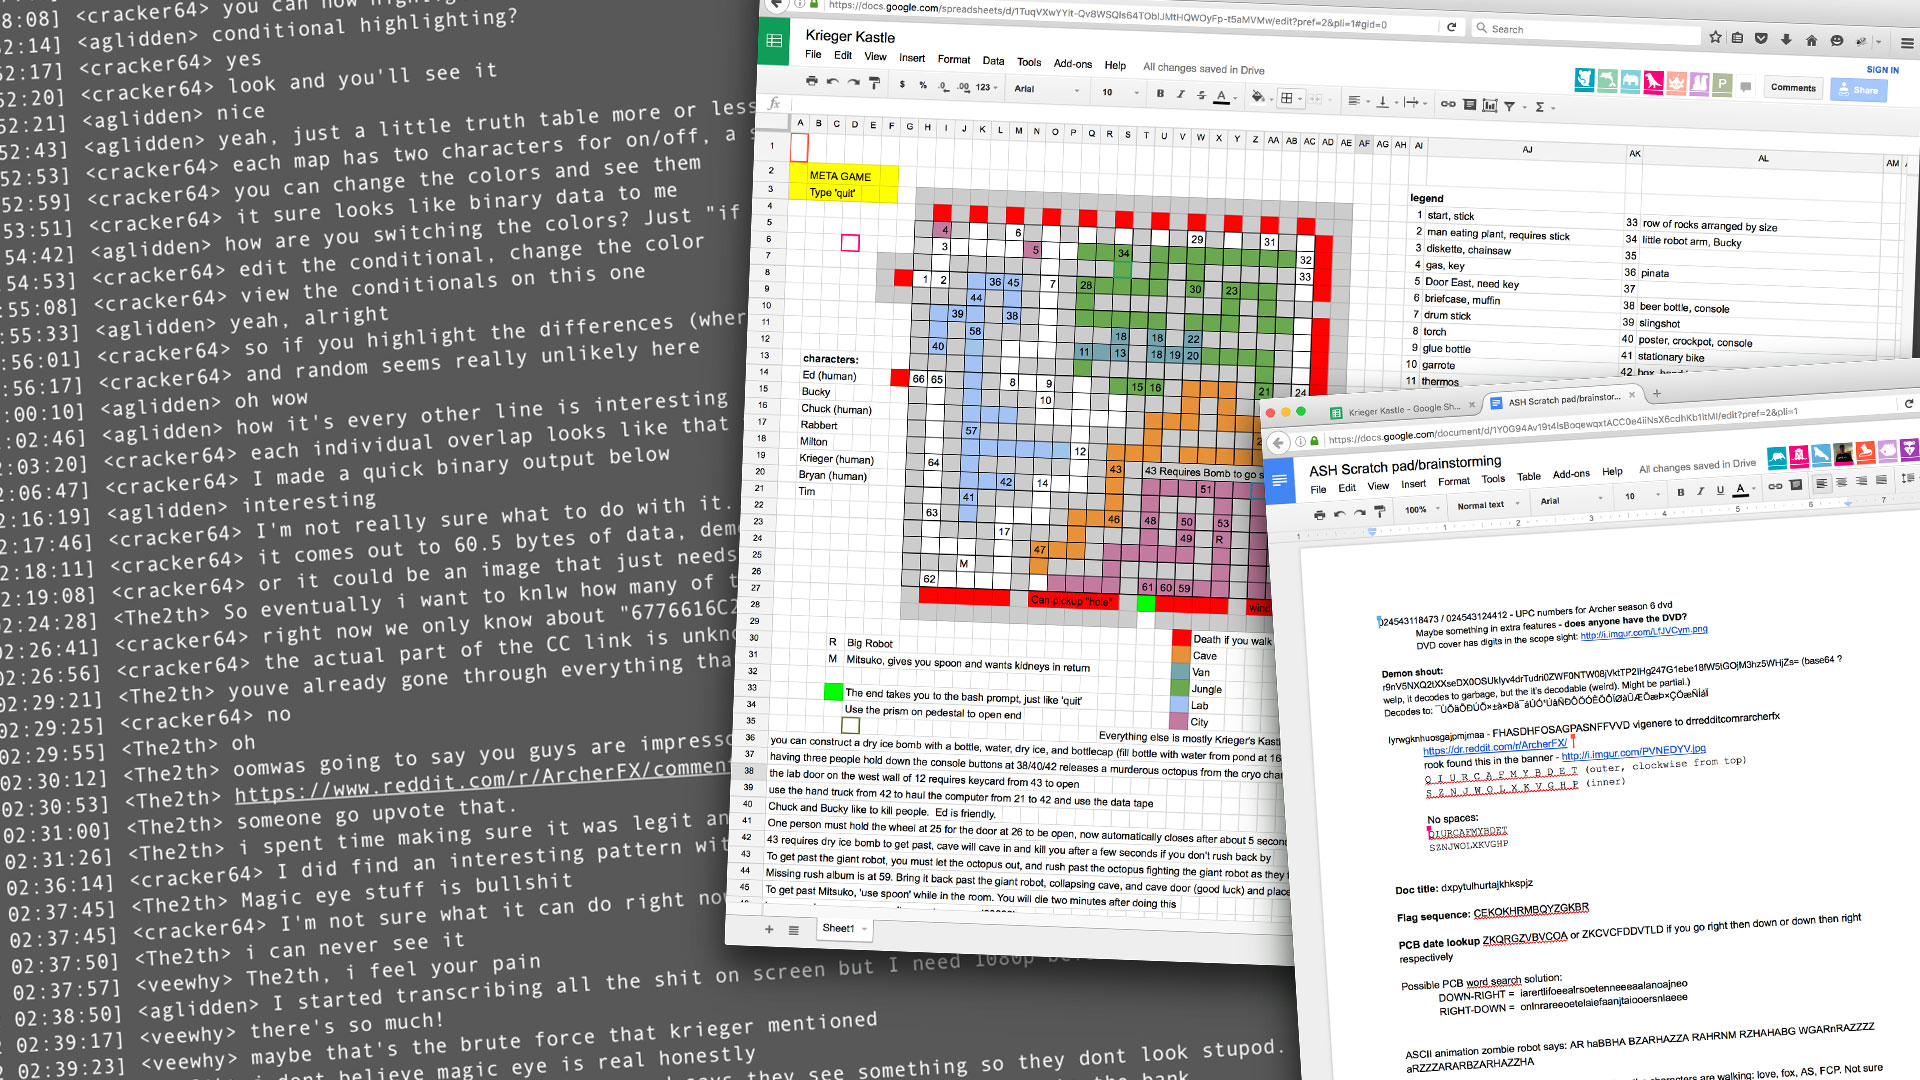Switch to Krieger Kastle - Google Sheets browser tab
The height and width of the screenshot is (1080, 1920).
[x=1404, y=410]
